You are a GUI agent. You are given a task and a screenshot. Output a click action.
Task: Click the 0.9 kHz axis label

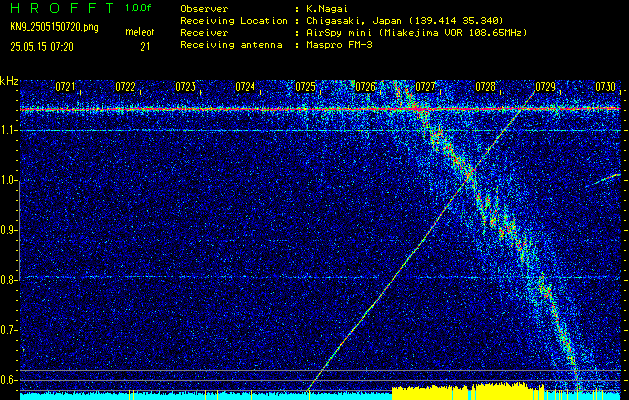pos(7,230)
